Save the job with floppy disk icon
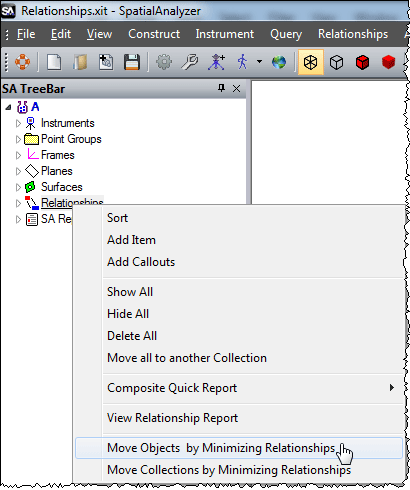The image size is (410, 490). 132,62
